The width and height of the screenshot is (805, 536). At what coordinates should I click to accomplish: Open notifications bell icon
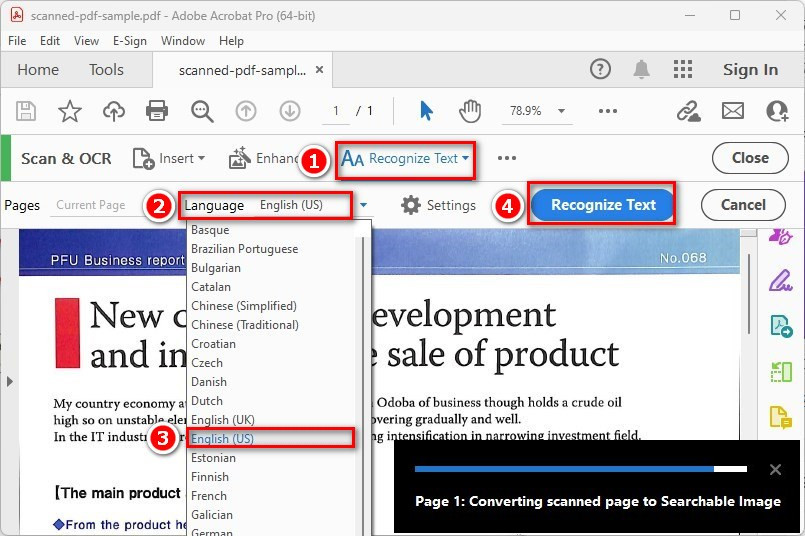tap(641, 70)
